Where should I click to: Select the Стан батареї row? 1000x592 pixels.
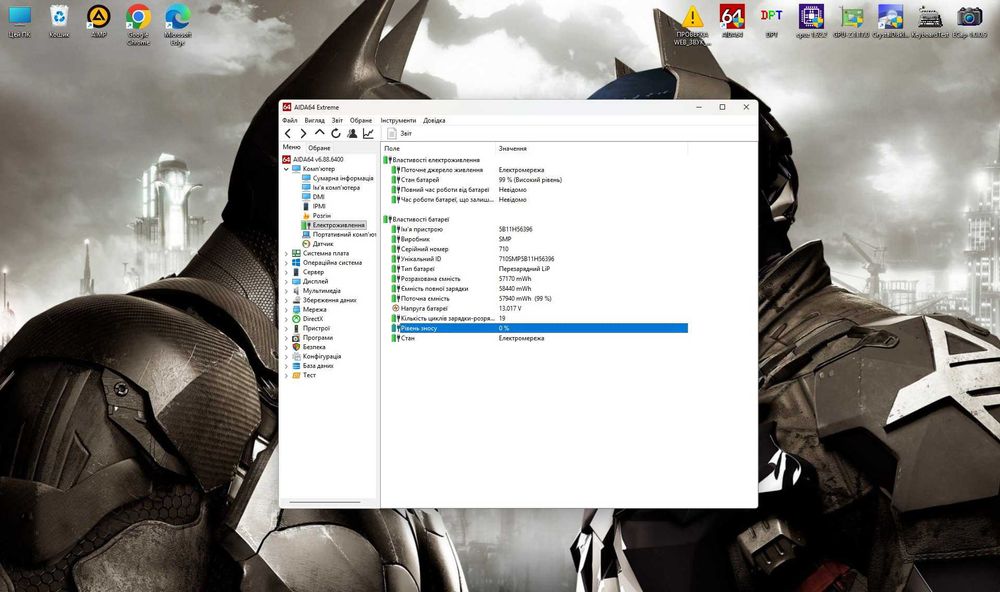point(540,180)
